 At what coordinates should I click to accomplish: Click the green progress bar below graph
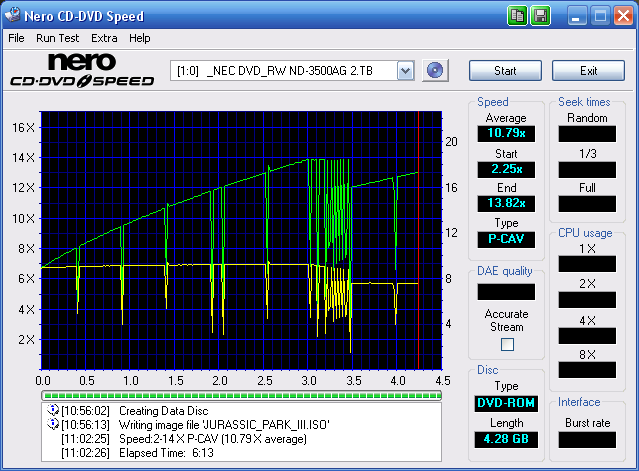point(241,395)
